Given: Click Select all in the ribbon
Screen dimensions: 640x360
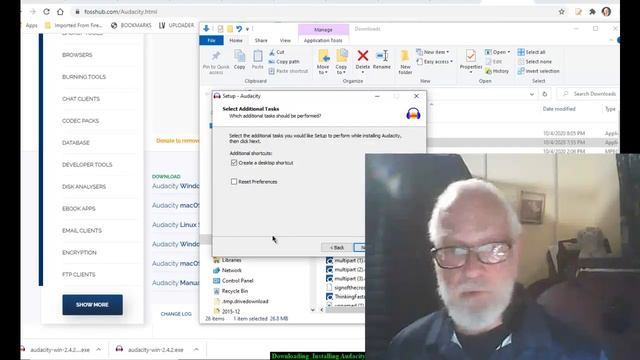Looking at the screenshot, I should [x=531, y=52].
